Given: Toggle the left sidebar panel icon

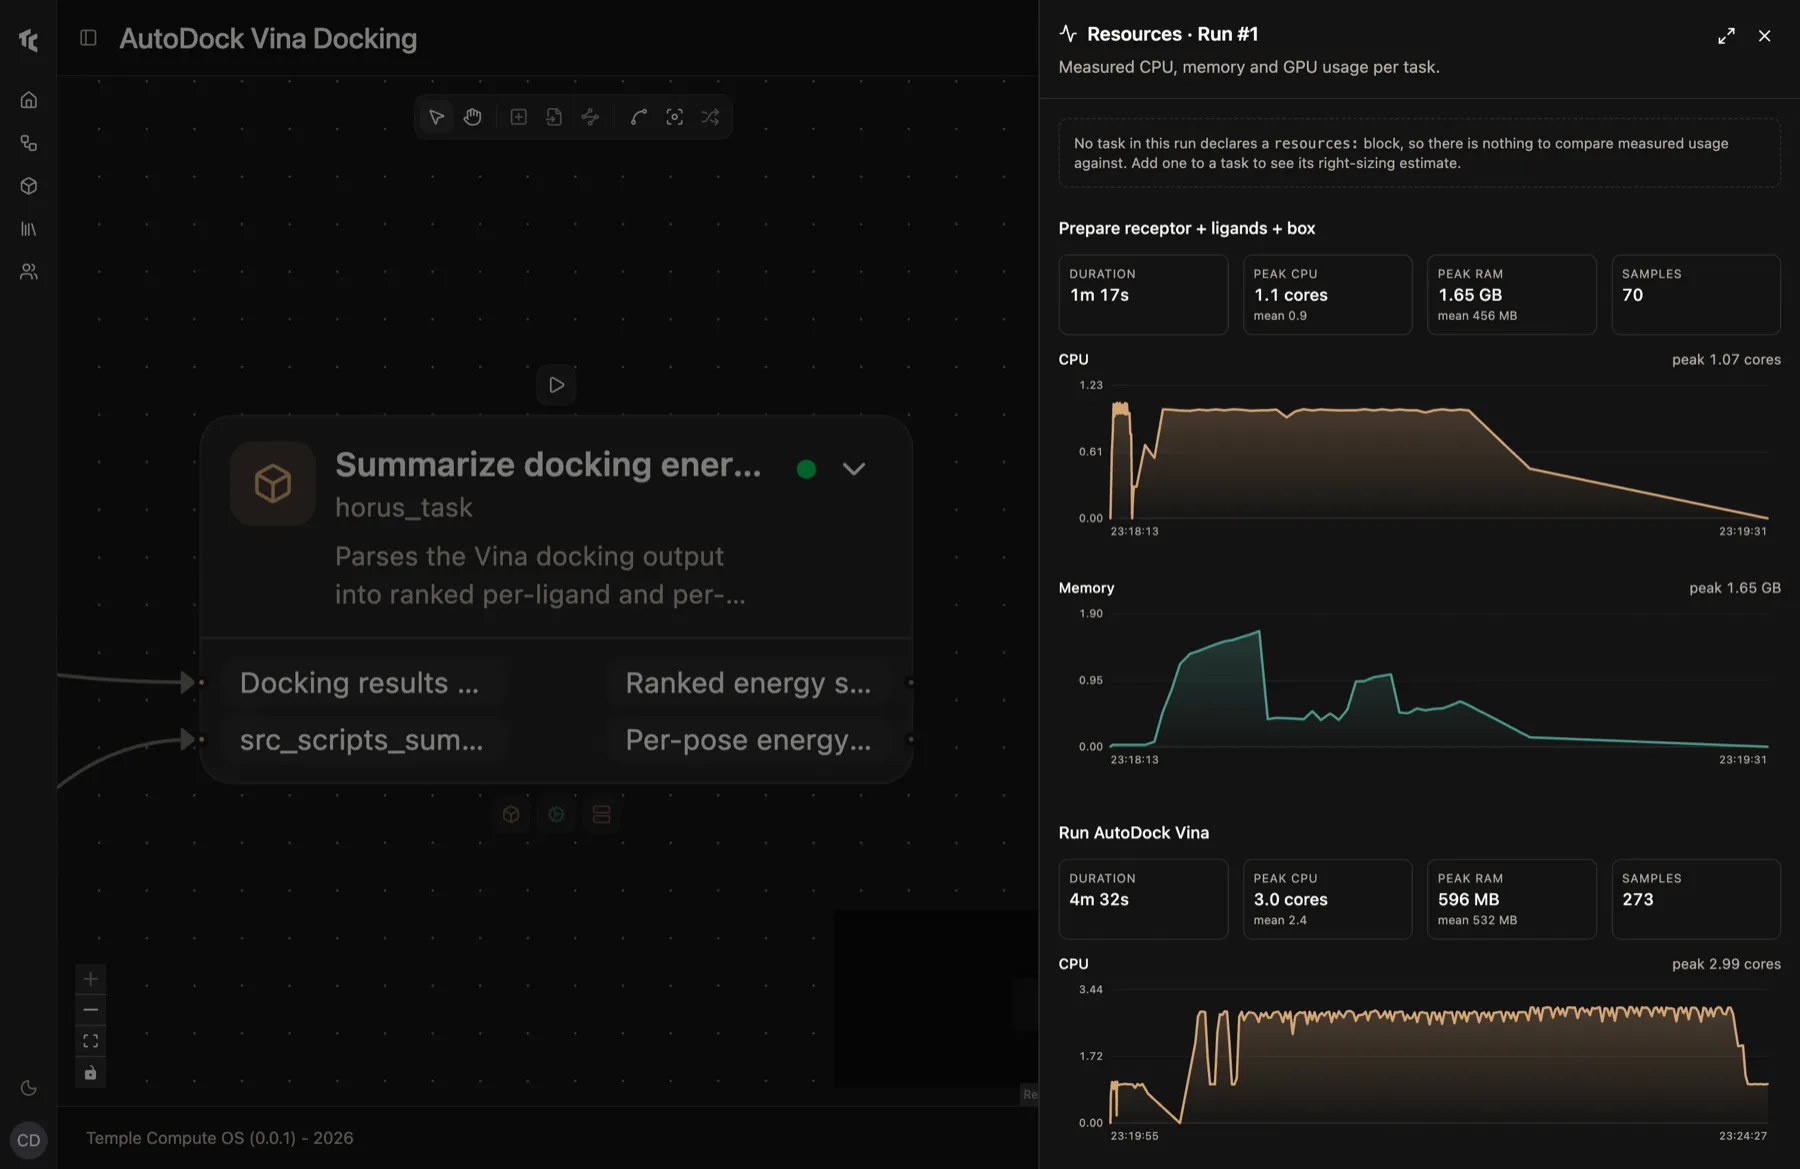Looking at the screenshot, I should point(88,38).
